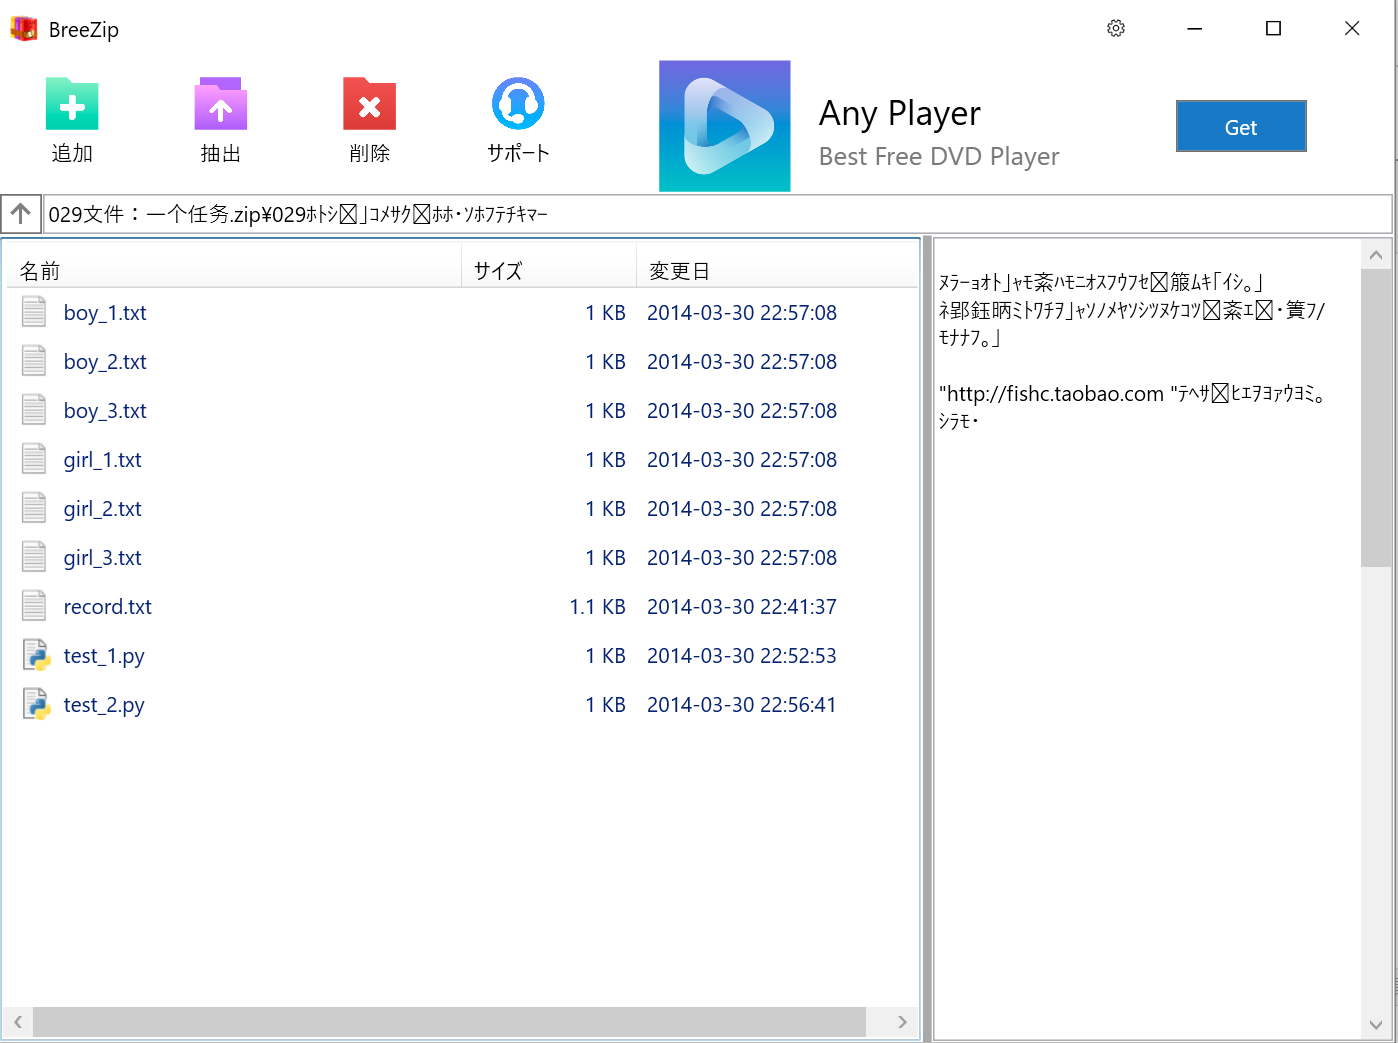Click the boy_3.txt file name
Image resolution: width=1398 pixels, height=1043 pixels.
tap(105, 411)
